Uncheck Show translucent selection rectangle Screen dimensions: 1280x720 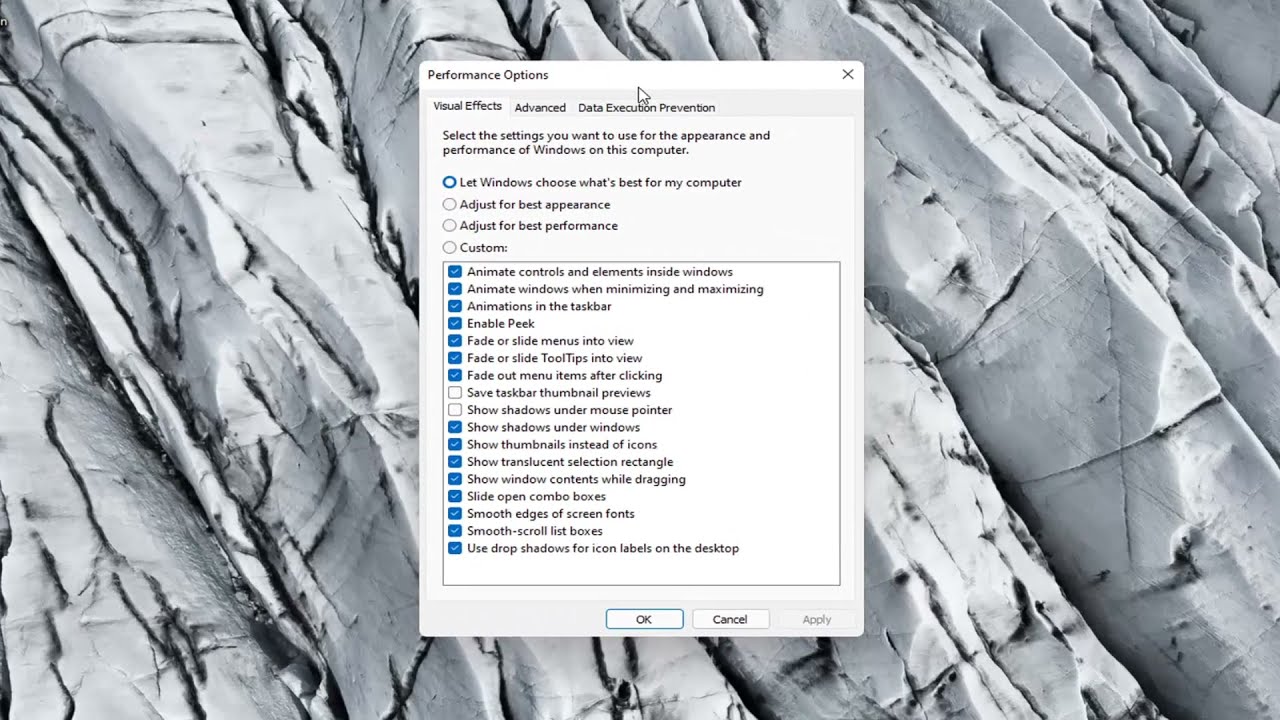click(455, 462)
